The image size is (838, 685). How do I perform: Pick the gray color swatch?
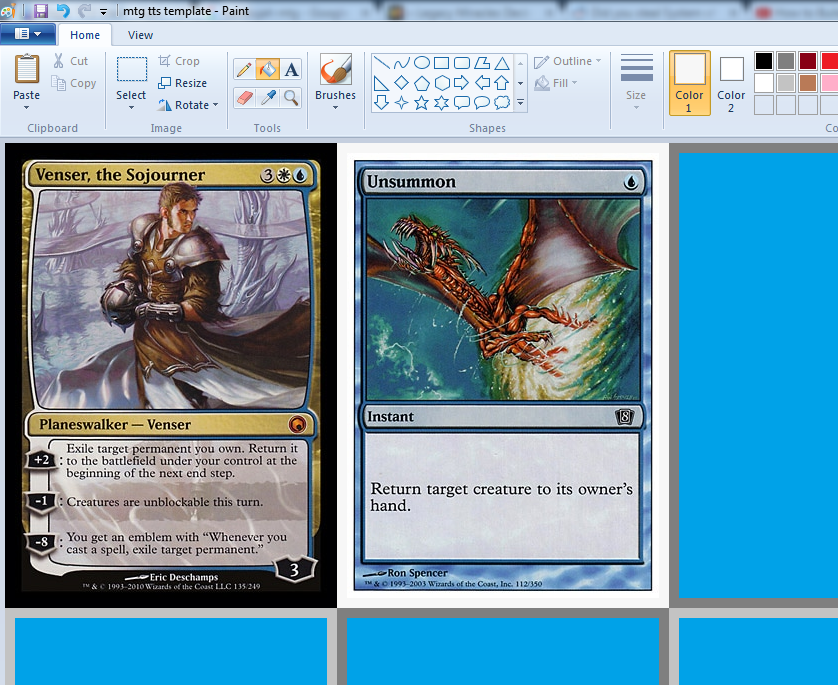pyautogui.click(x=786, y=61)
